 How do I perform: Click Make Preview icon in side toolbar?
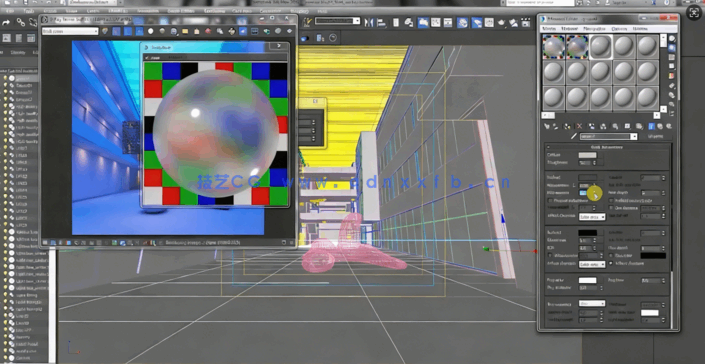(x=672, y=85)
